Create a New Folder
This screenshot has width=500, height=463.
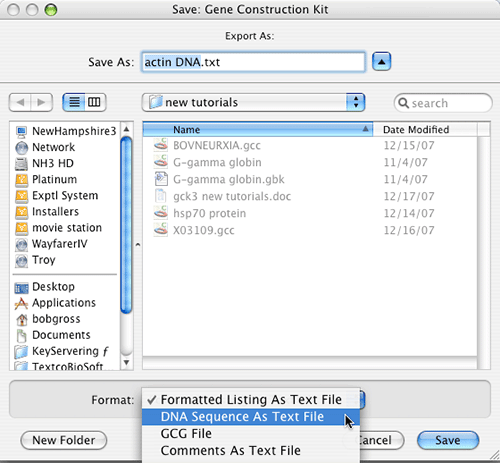pos(64,440)
